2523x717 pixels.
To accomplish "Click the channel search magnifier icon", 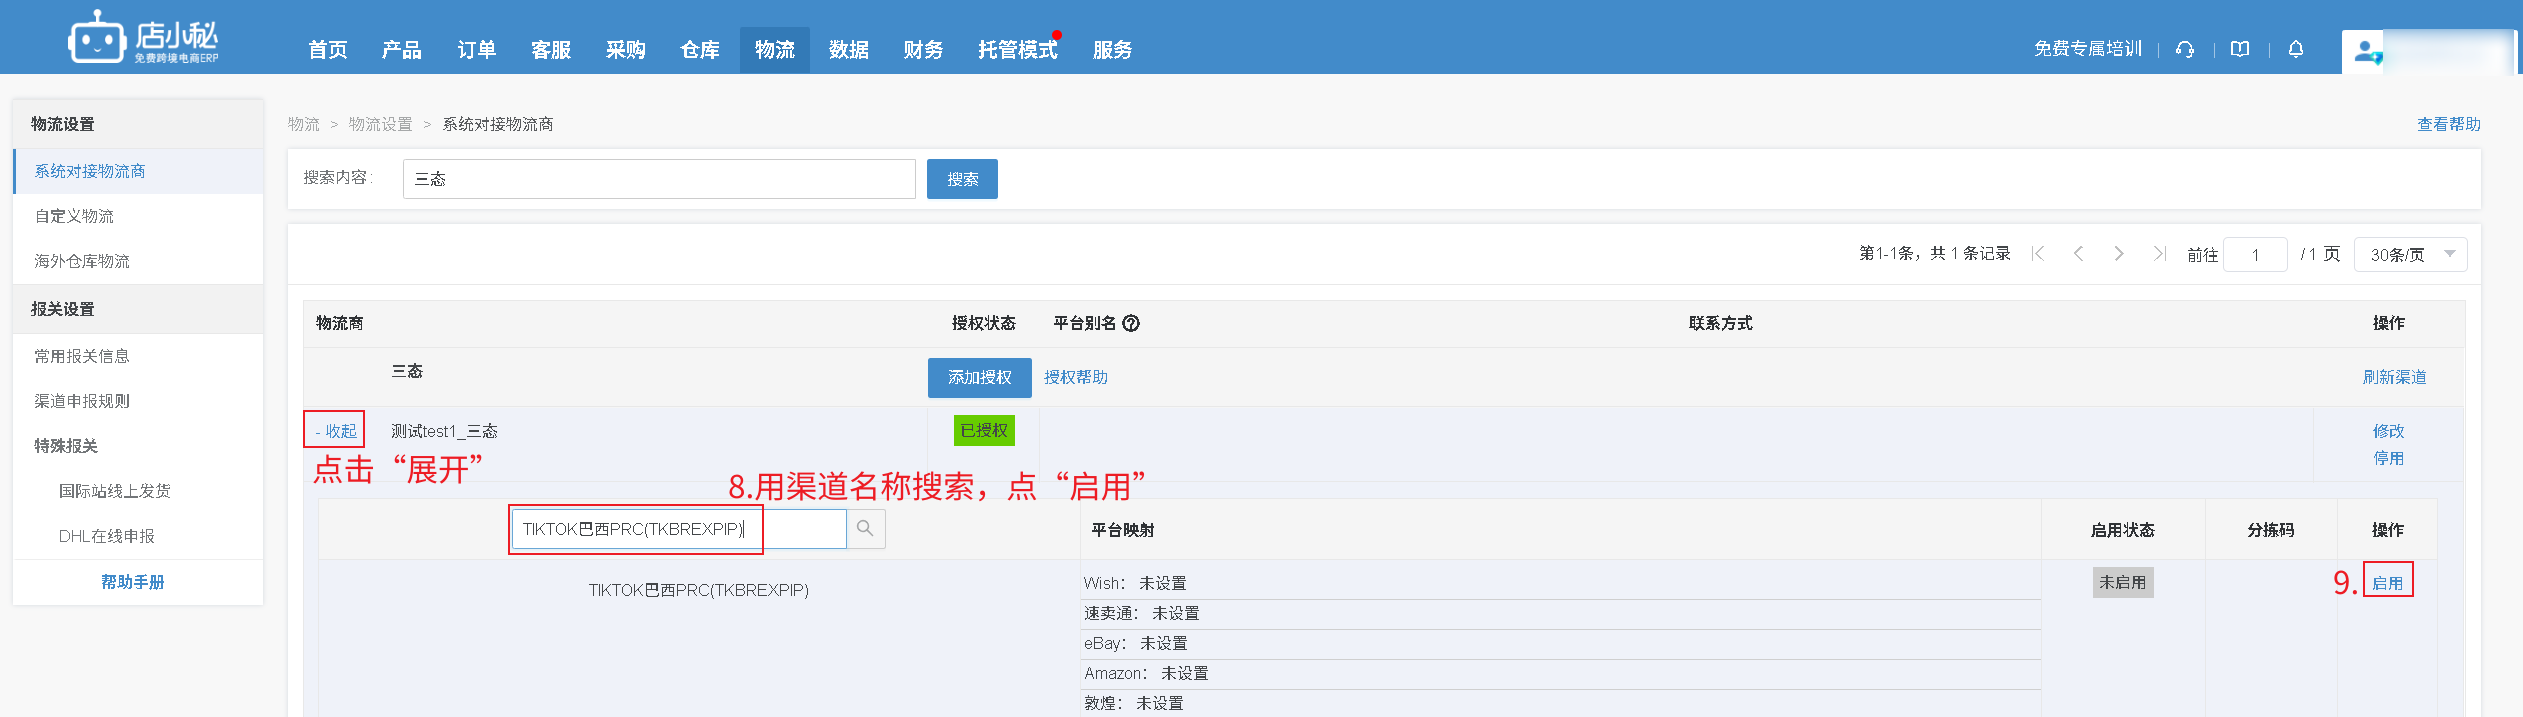I will click(x=865, y=529).
